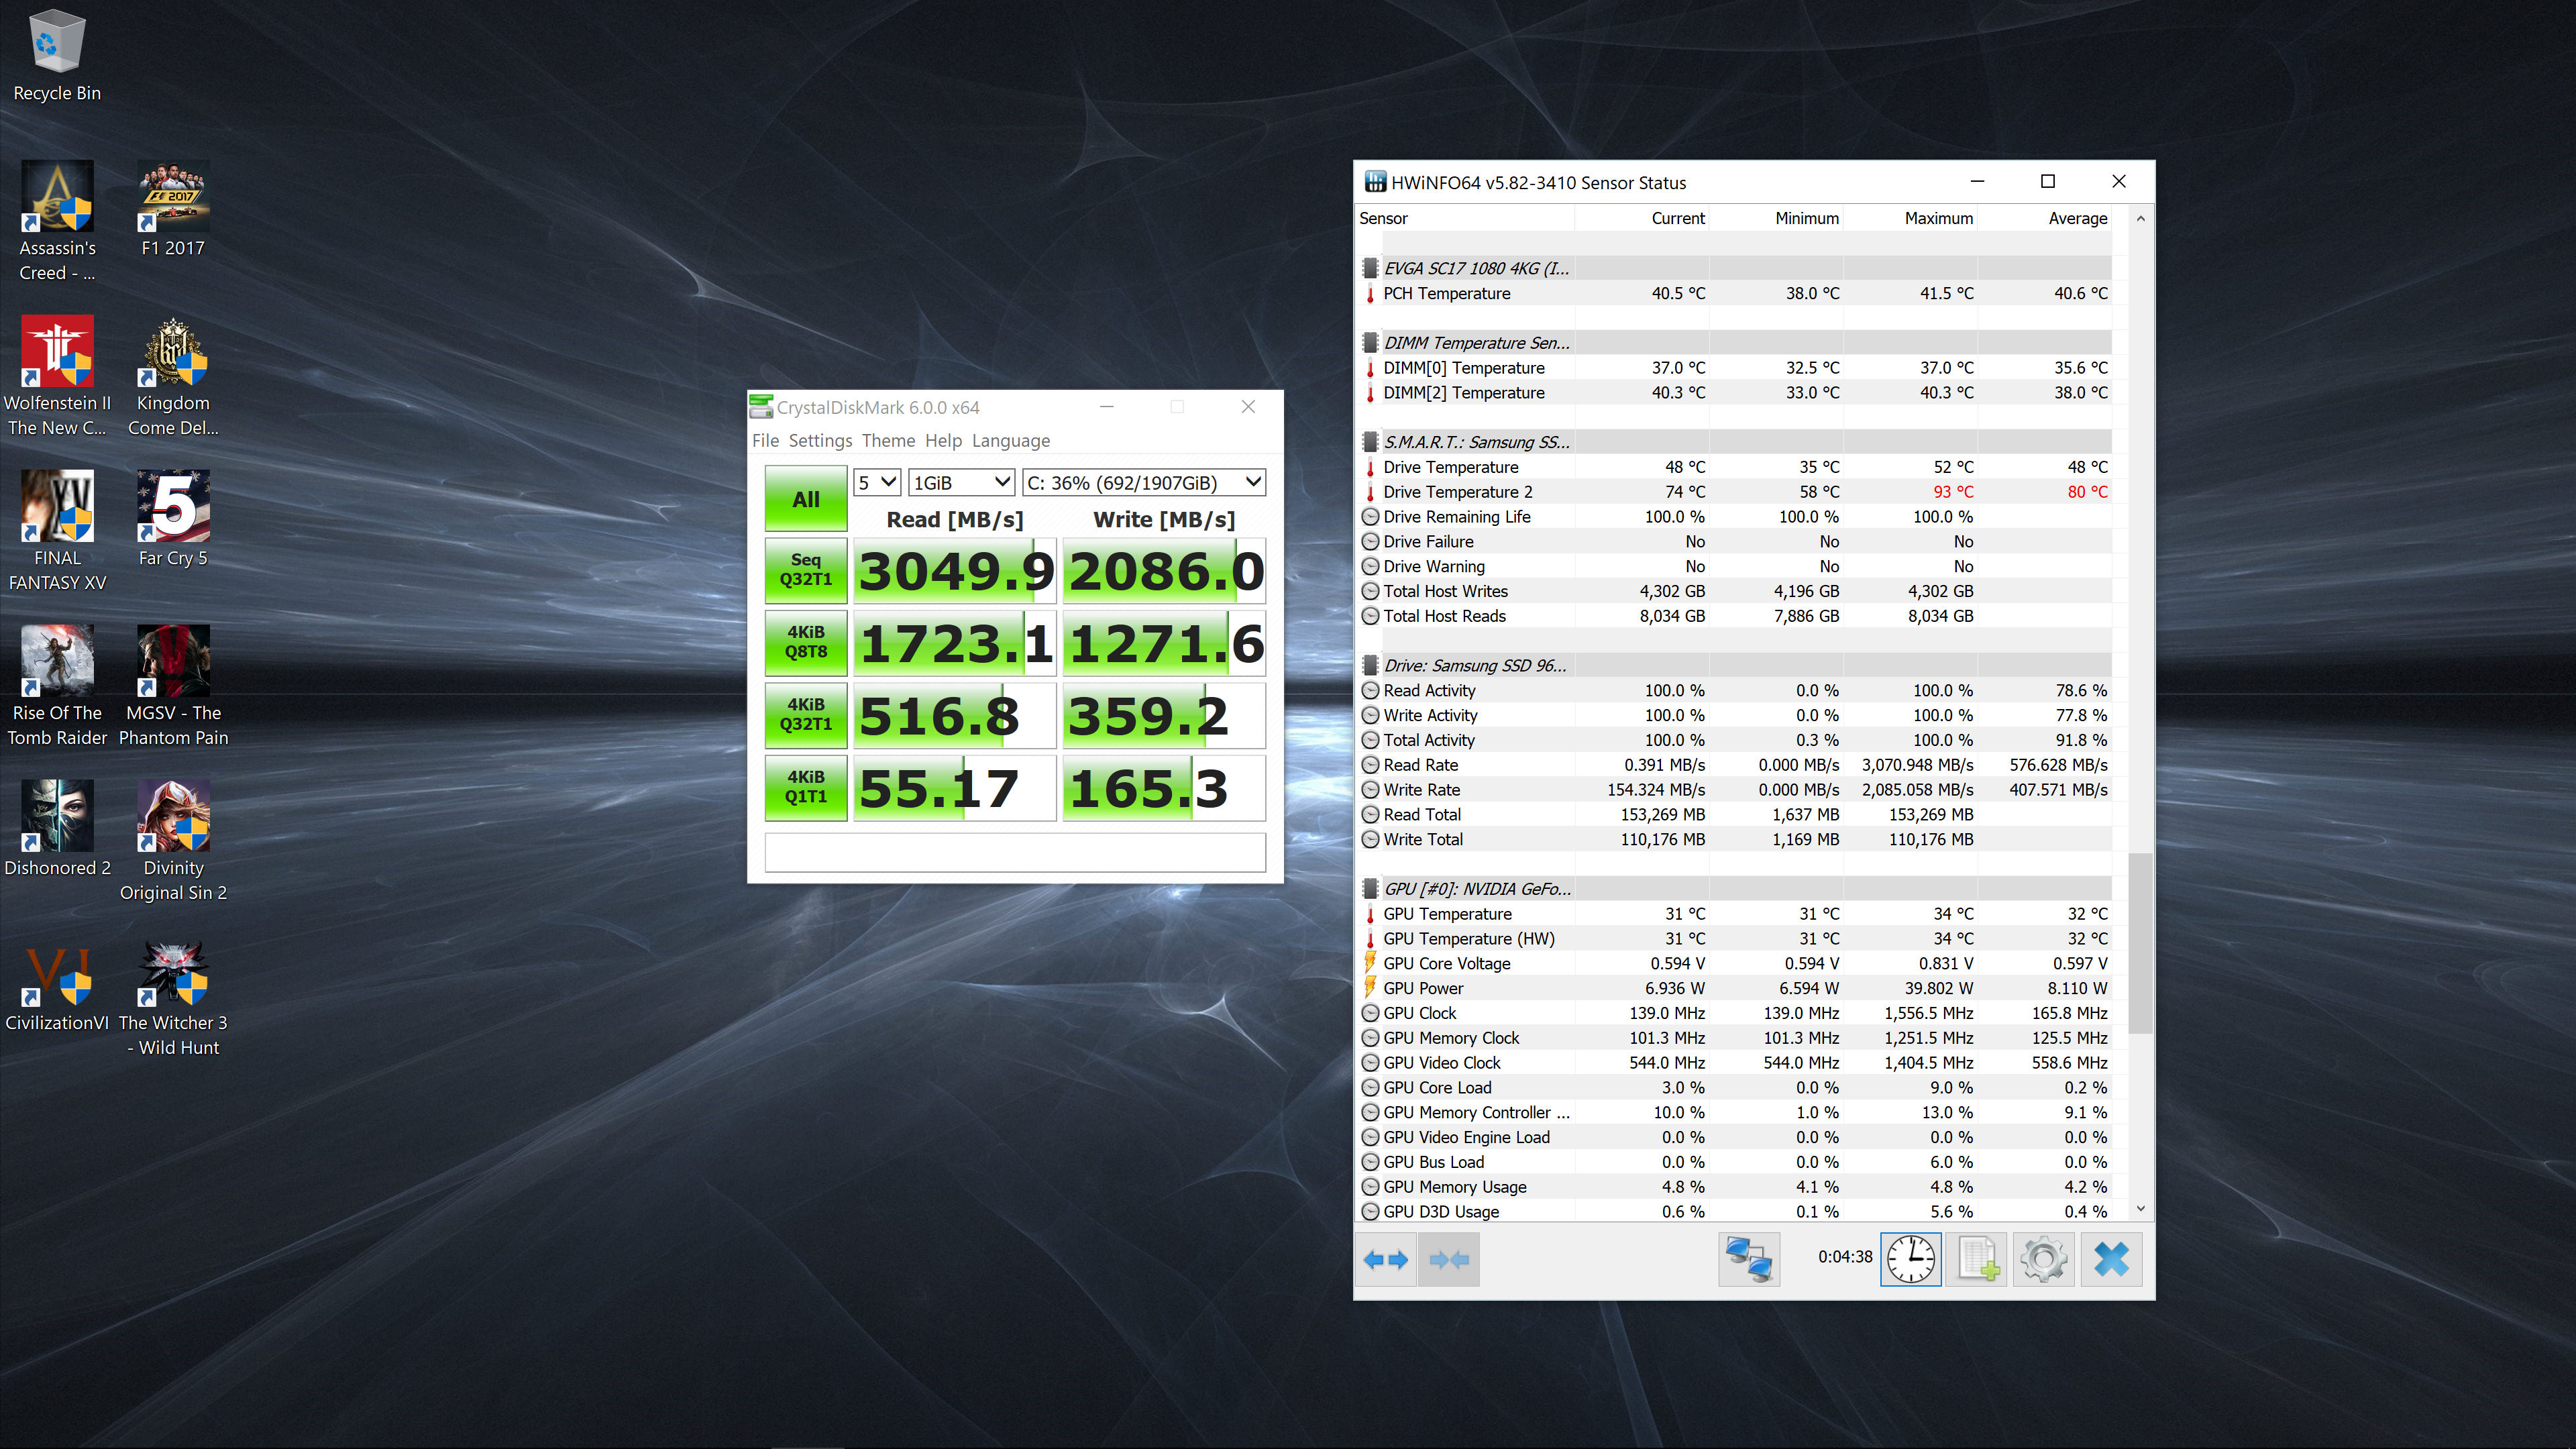Open HWiNFO sensor settings gear icon
2576x1449 pixels.
coord(2043,1259)
